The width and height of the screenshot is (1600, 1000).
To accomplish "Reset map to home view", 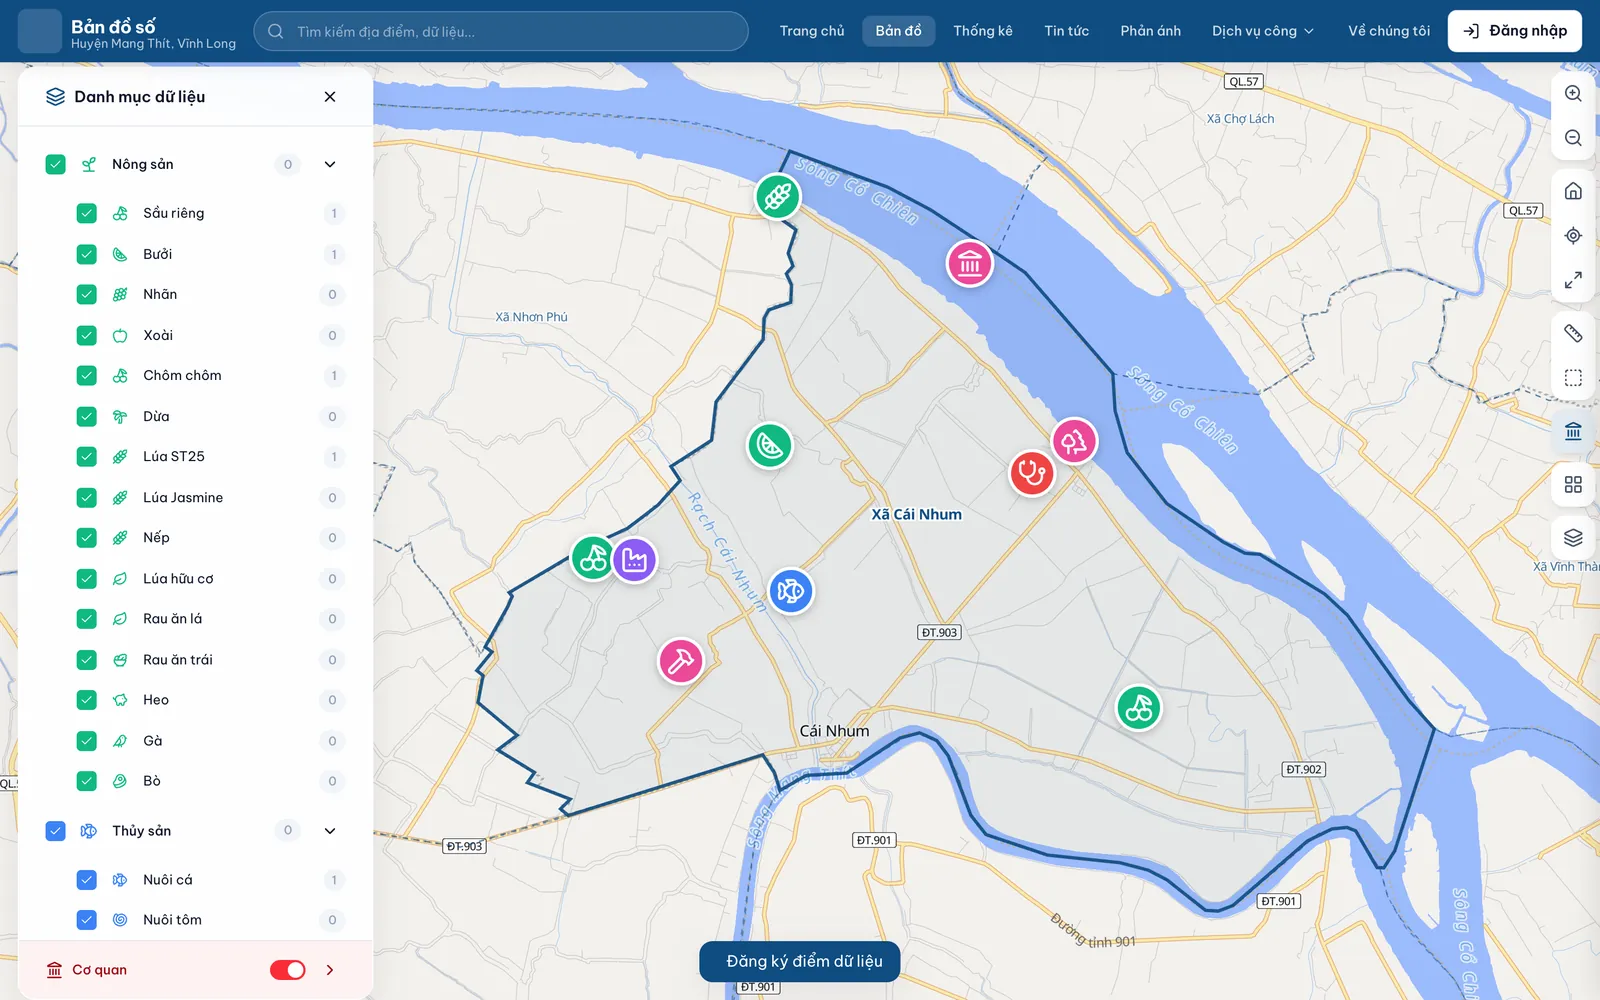I will [1573, 191].
